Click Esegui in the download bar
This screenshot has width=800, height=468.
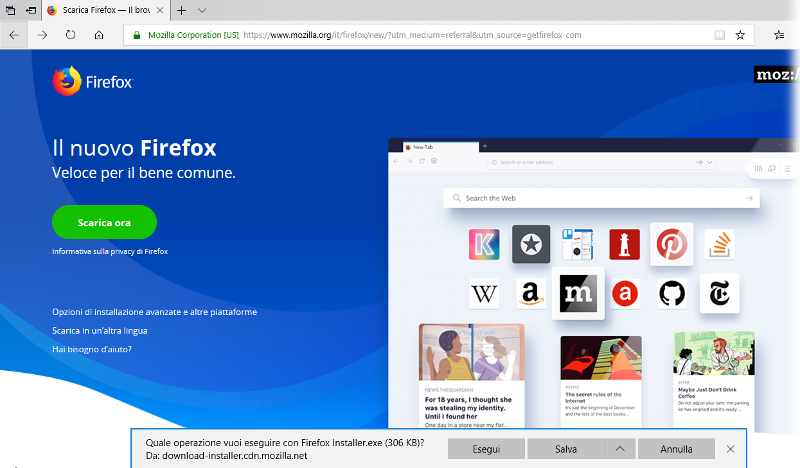click(x=486, y=449)
